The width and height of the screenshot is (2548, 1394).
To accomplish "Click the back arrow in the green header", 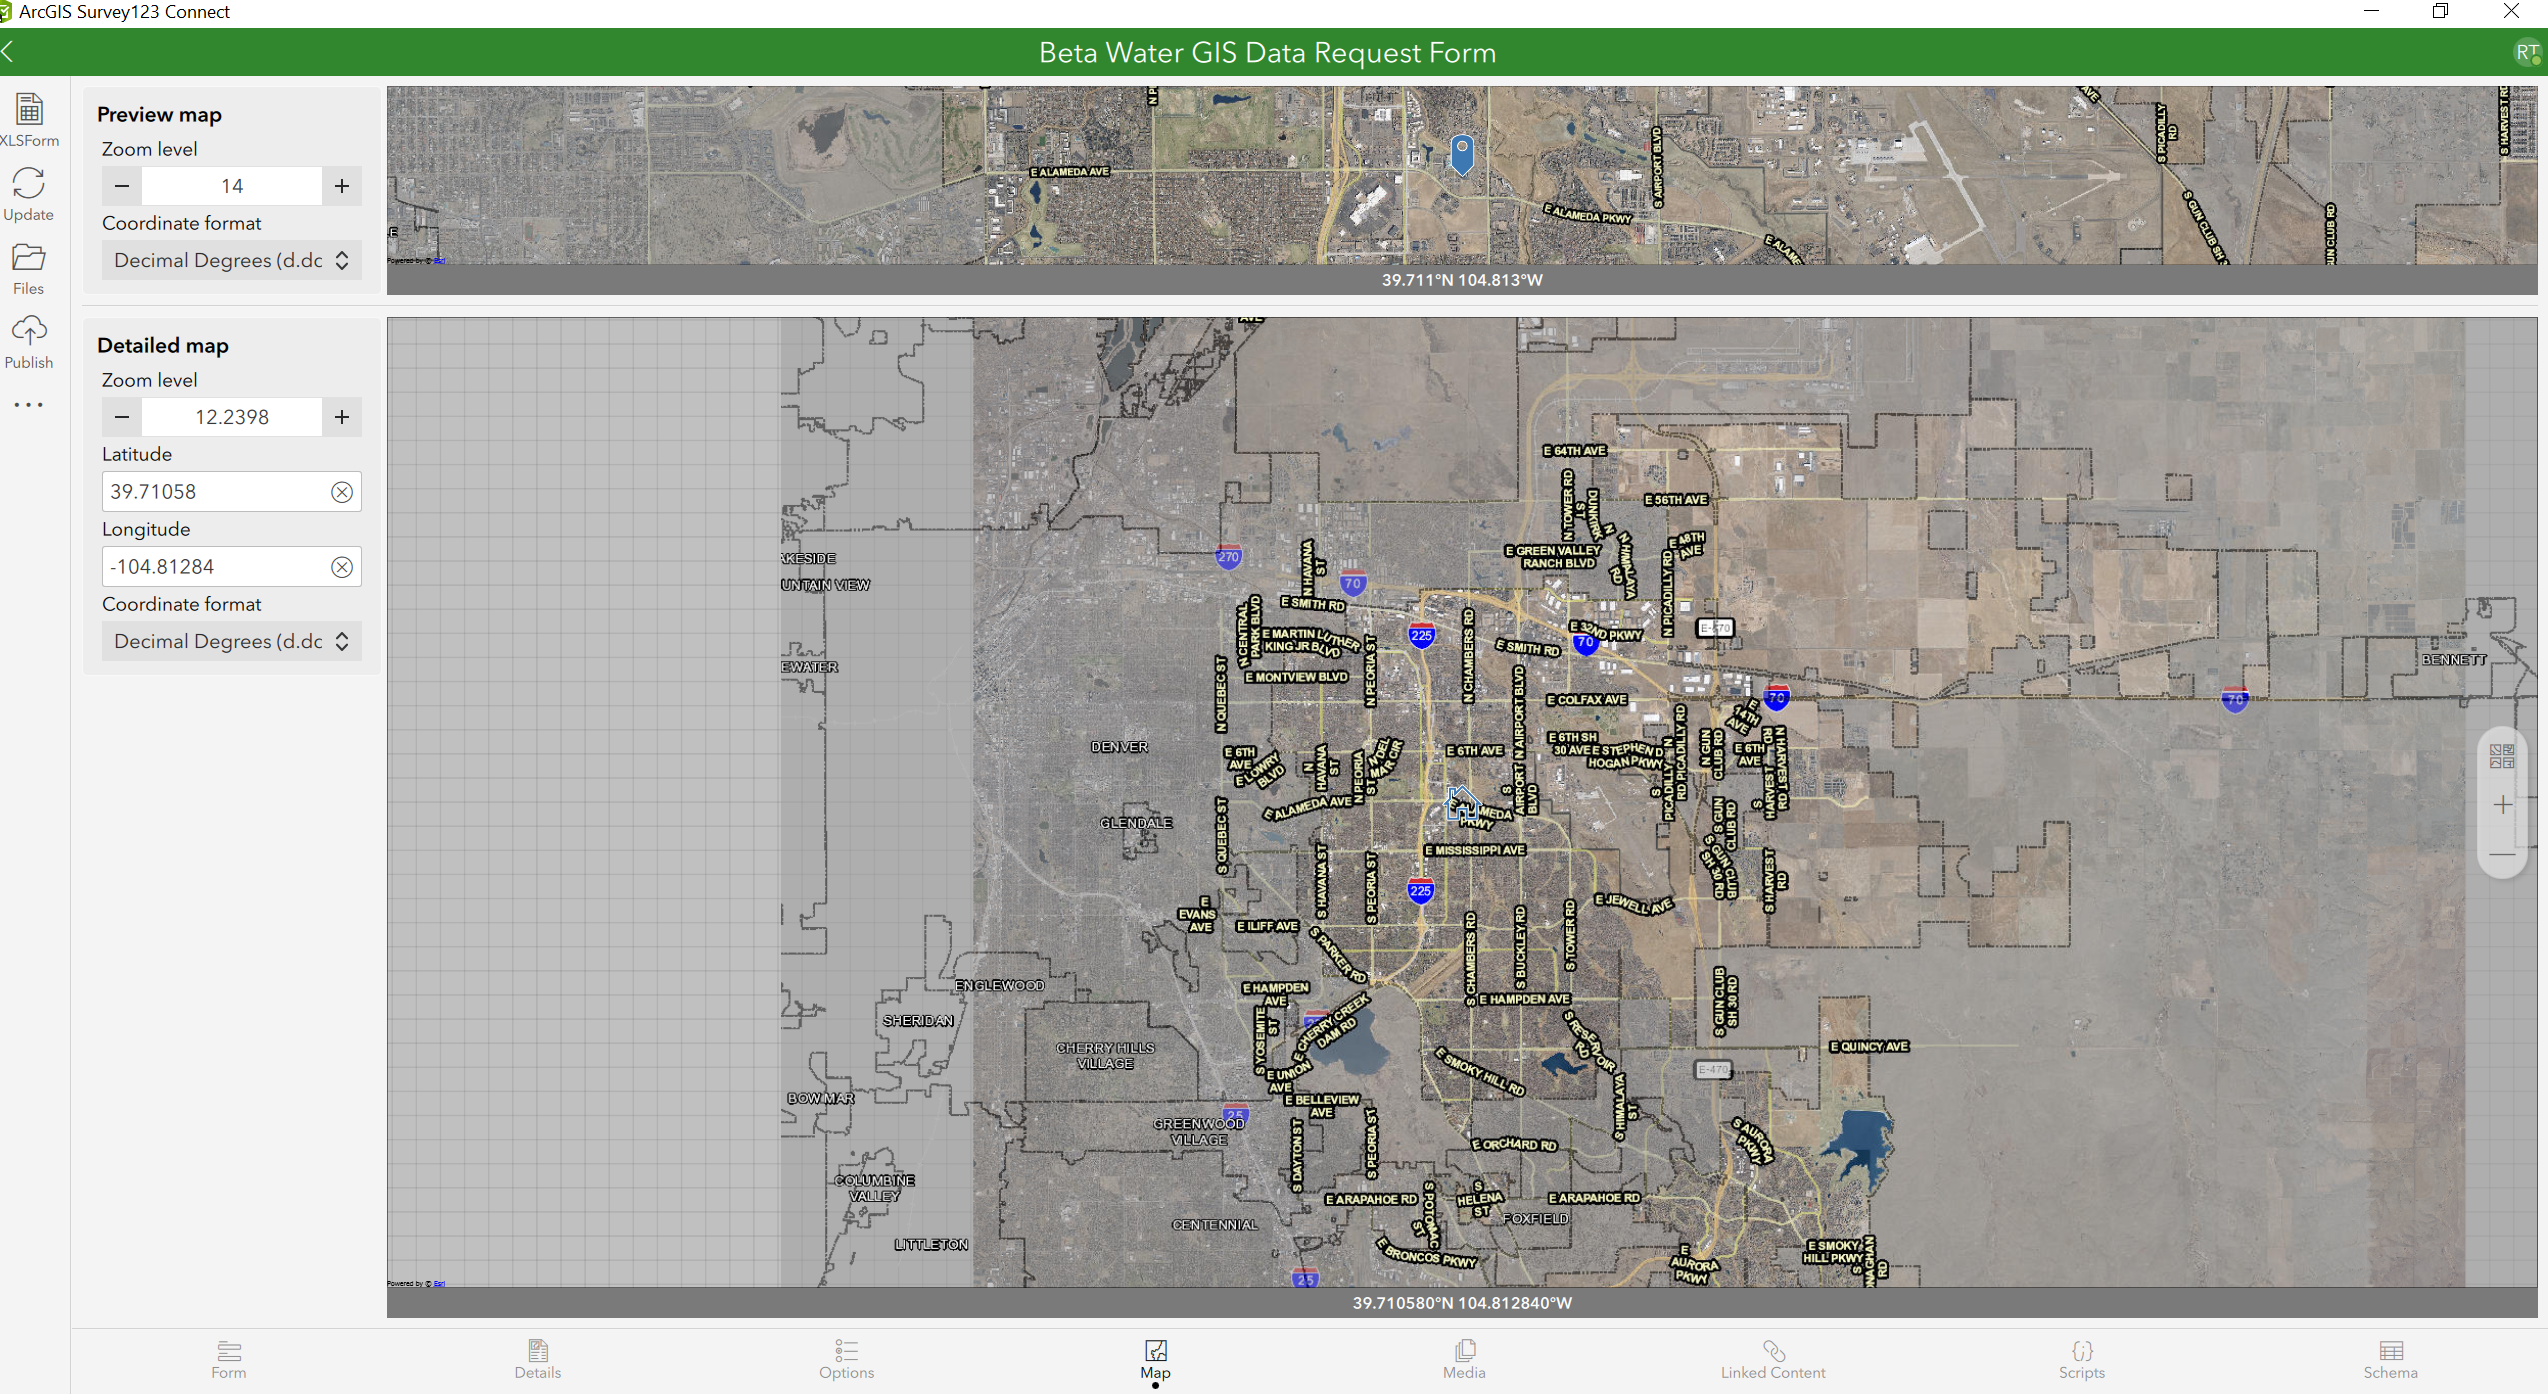I will click(8, 51).
